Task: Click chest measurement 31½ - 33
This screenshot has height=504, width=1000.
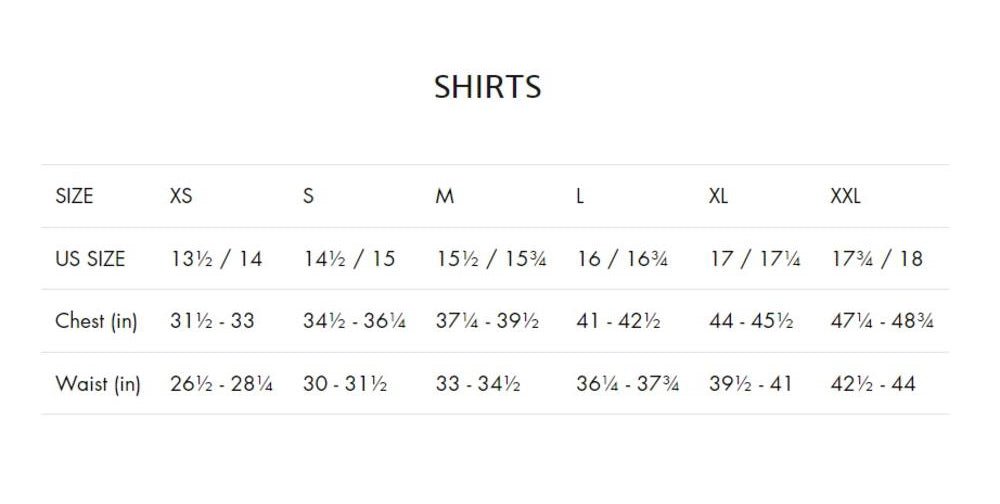Action: click(x=212, y=321)
